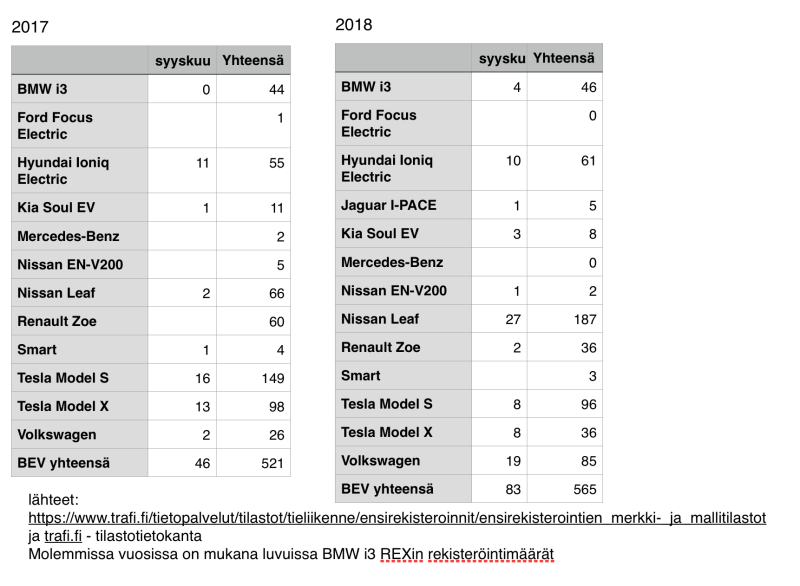Viewport: 800px width, 586px height.
Task: Open the trafi.fi tilastot long URL link
Action: point(397,518)
